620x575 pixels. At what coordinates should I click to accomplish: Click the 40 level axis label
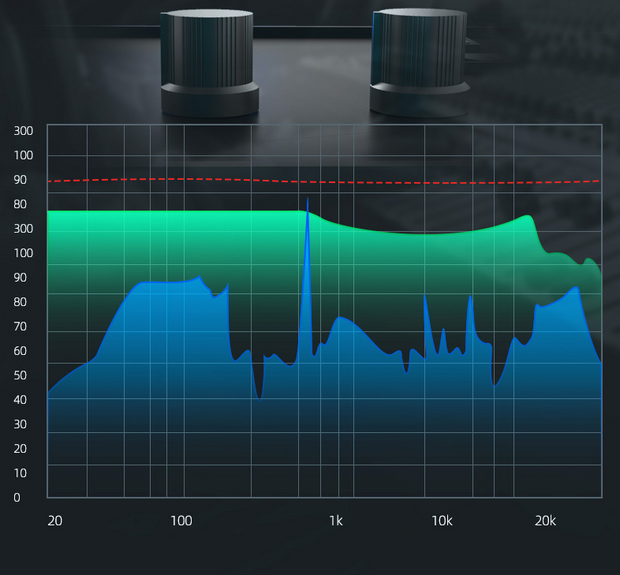(20, 400)
